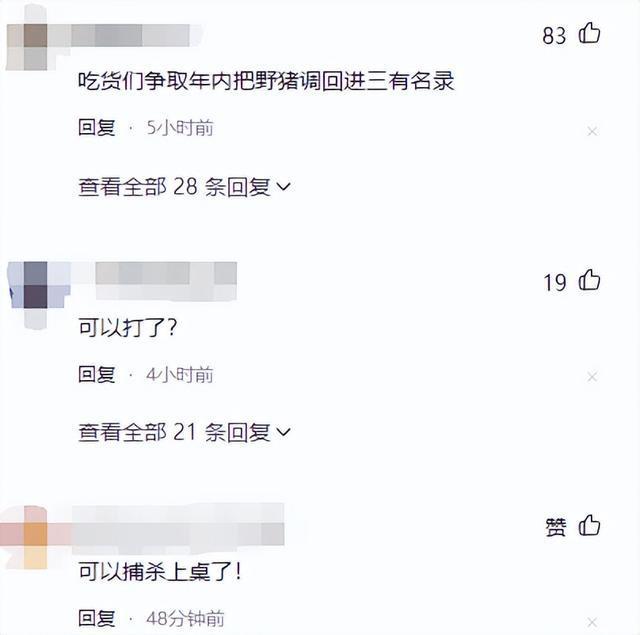Viewport: 640px width, 635px height.
Task: Like the comment with 19 likes
Action: (x=589, y=280)
